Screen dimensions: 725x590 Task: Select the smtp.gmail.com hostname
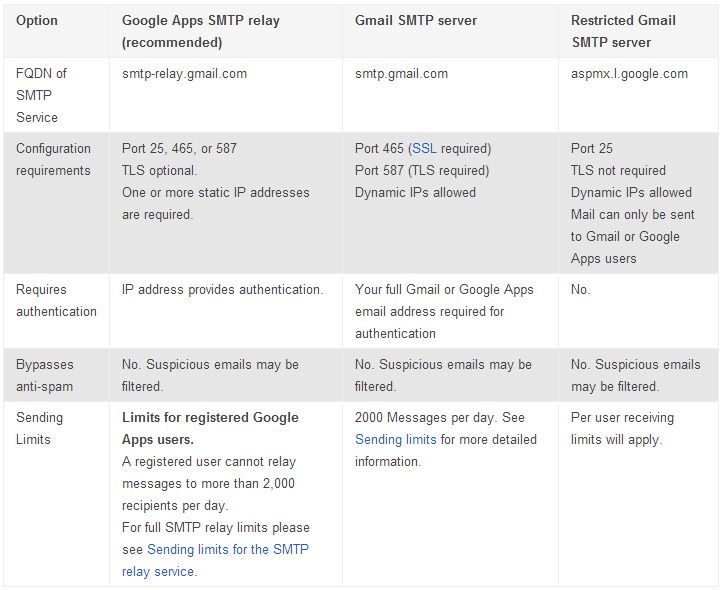click(401, 74)
